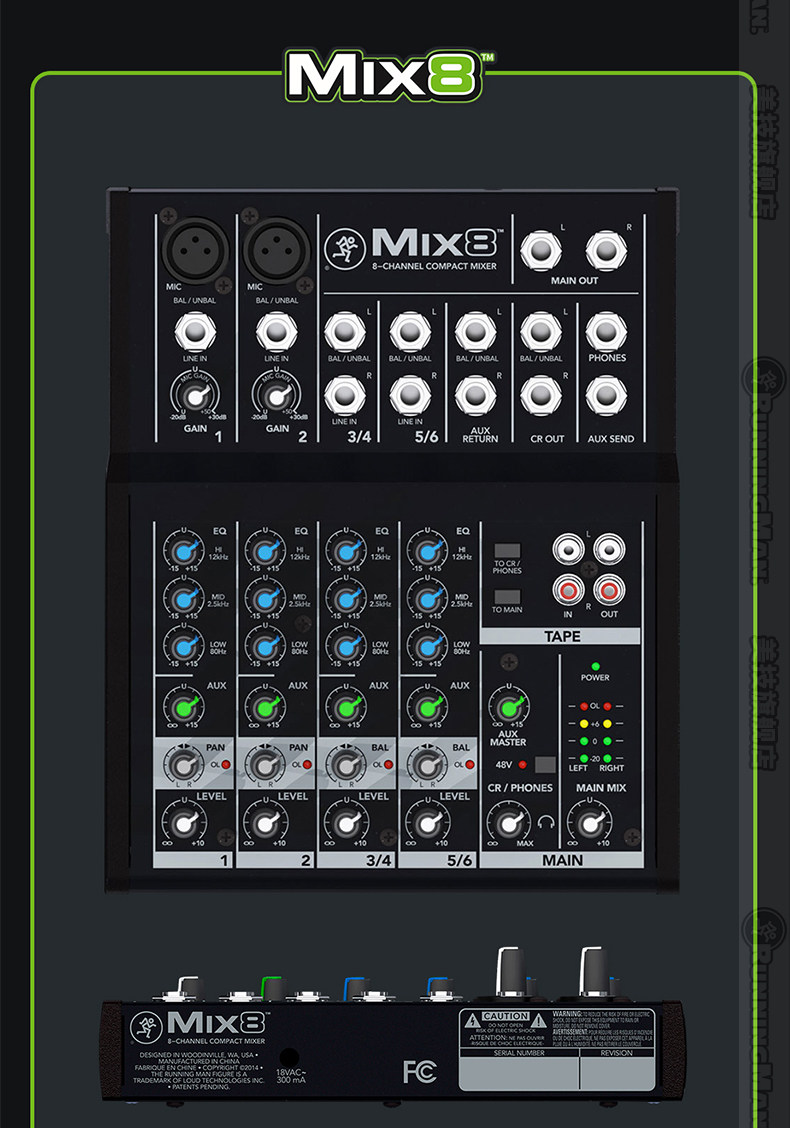
Task: Click the channel 5/6 LEVEL knob
Action: 427,822
